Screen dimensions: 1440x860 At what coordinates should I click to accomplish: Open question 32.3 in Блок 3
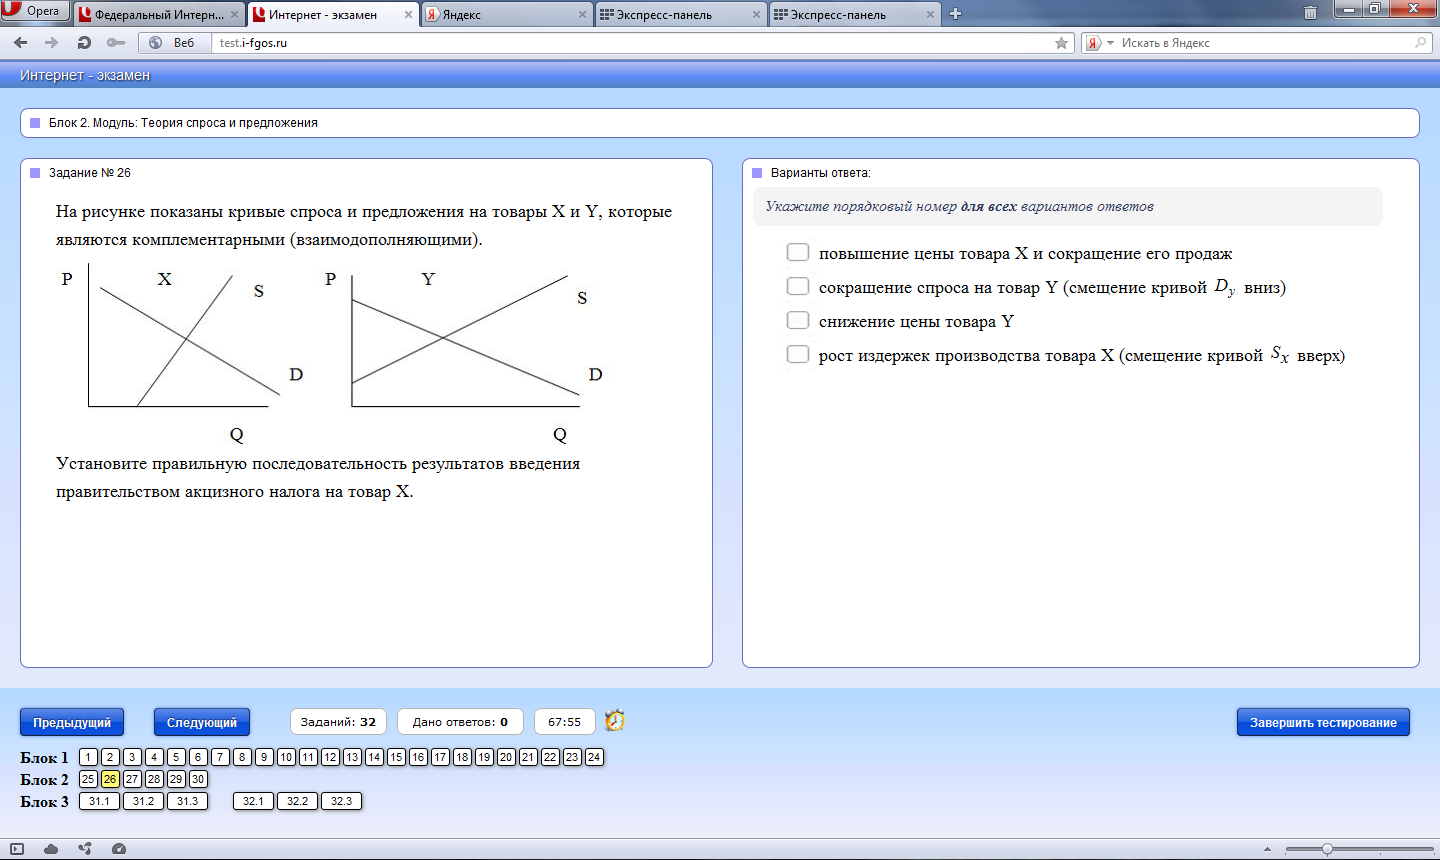coord(341,801)
